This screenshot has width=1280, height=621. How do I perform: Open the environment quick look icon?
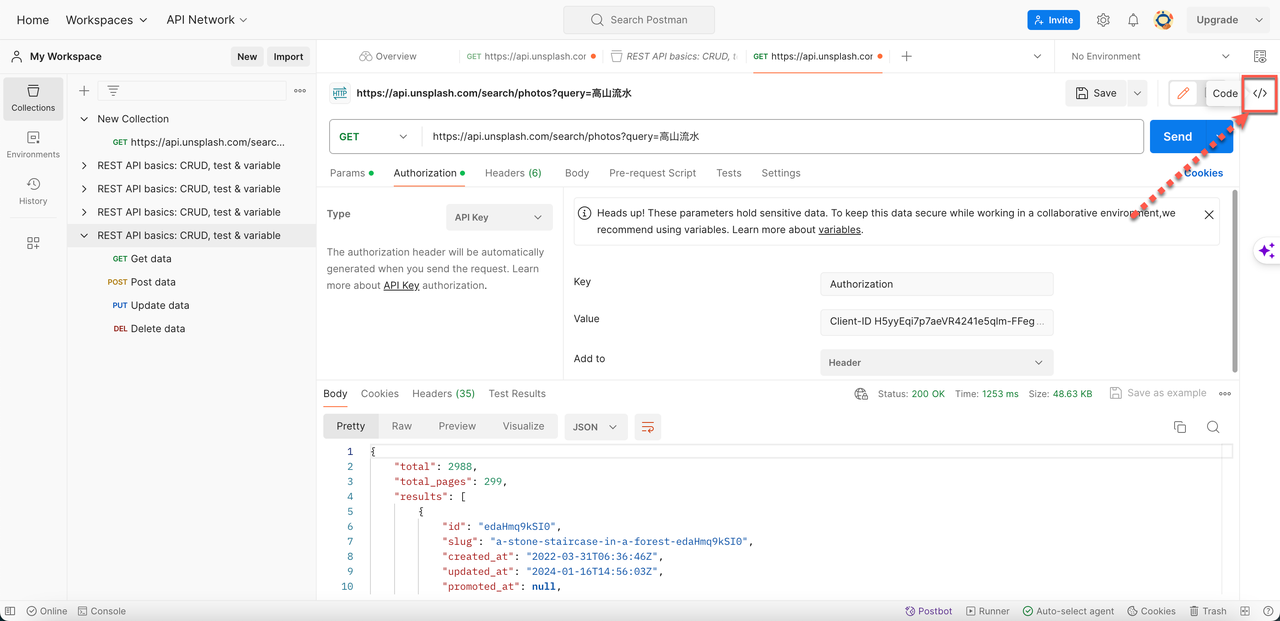(1260, 56)
